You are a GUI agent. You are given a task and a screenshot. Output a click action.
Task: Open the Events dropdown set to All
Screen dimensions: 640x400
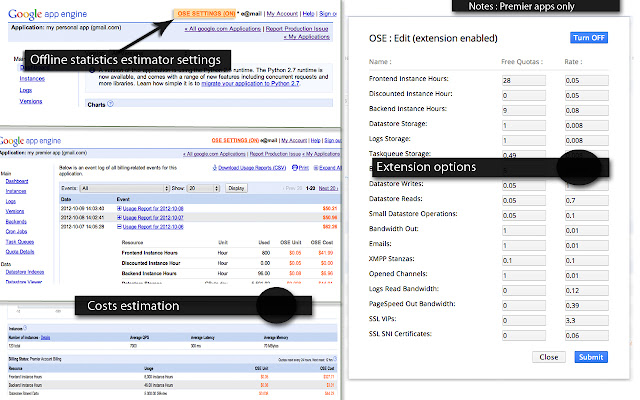[124, 188]
